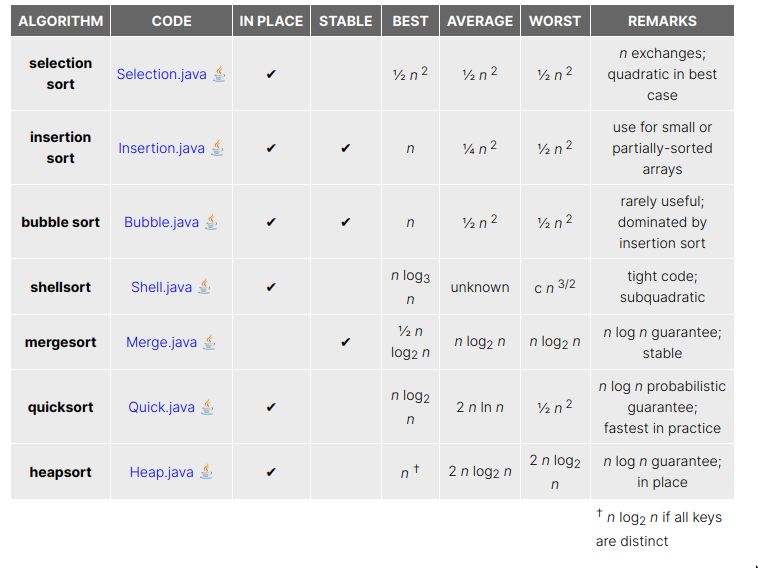Click the Java cup icon beside Insertion.java

217,148
